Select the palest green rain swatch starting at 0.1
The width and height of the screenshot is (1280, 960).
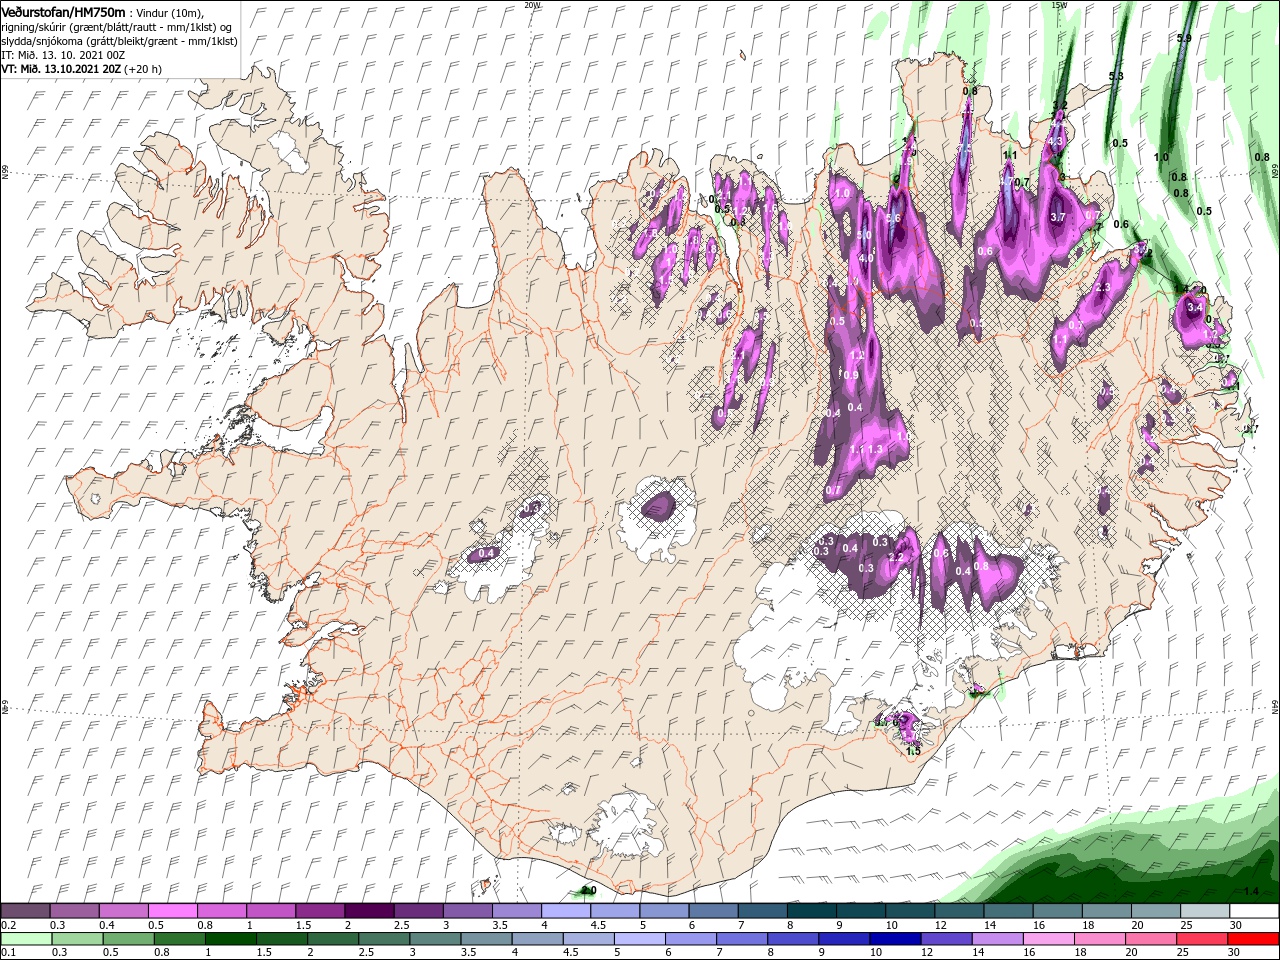26,939
